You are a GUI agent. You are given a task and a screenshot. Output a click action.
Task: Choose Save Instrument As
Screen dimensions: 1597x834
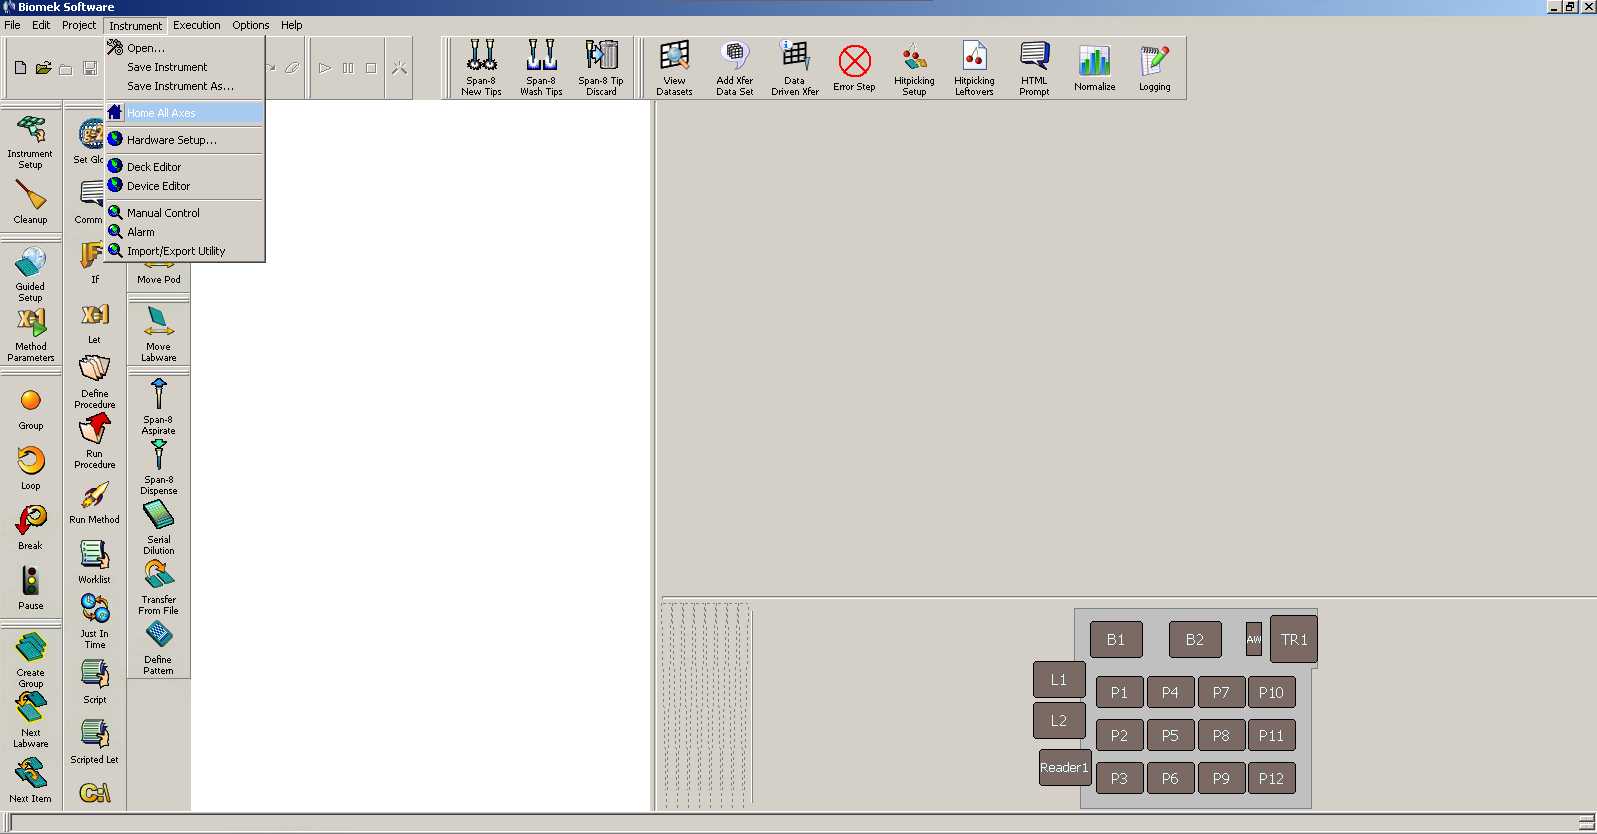point(184,86)
